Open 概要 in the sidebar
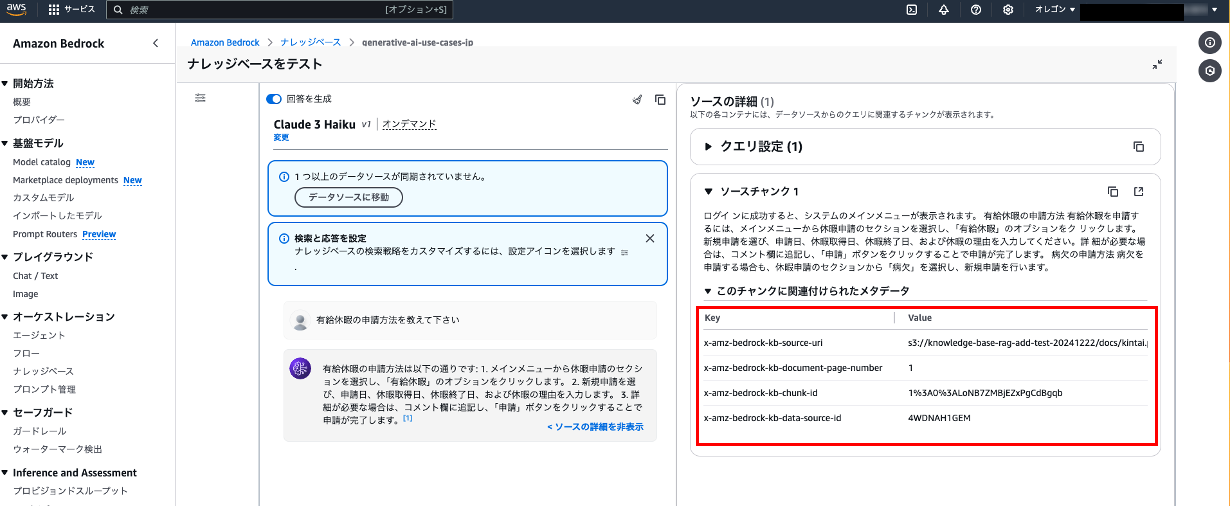Image resolution: width=1230 pixels, height=506 pixels. pyautogui.click(x=22, y=102)
